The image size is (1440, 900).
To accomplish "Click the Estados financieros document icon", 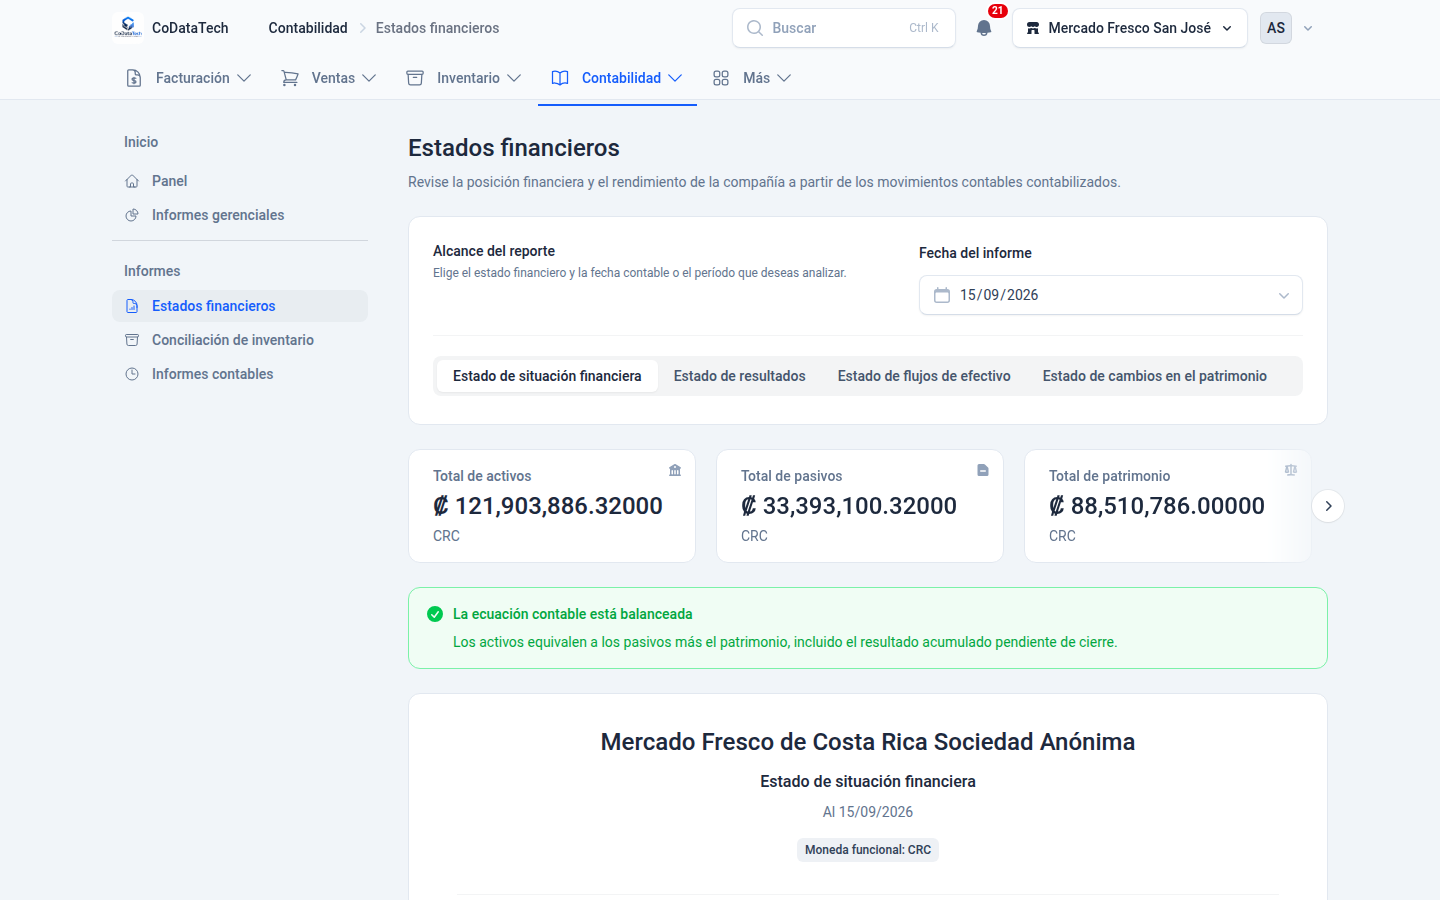I will point(132,306).
